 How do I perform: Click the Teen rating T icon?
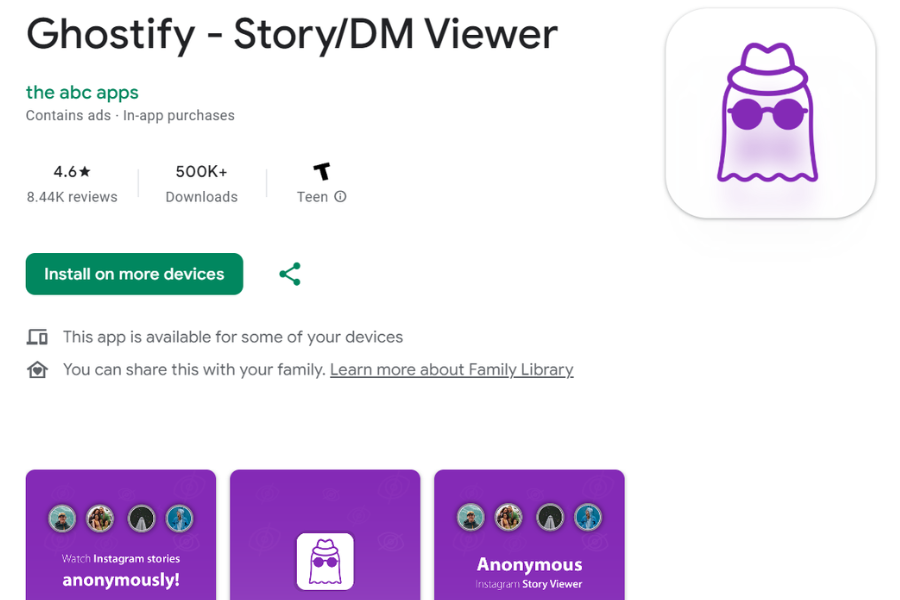321,171
